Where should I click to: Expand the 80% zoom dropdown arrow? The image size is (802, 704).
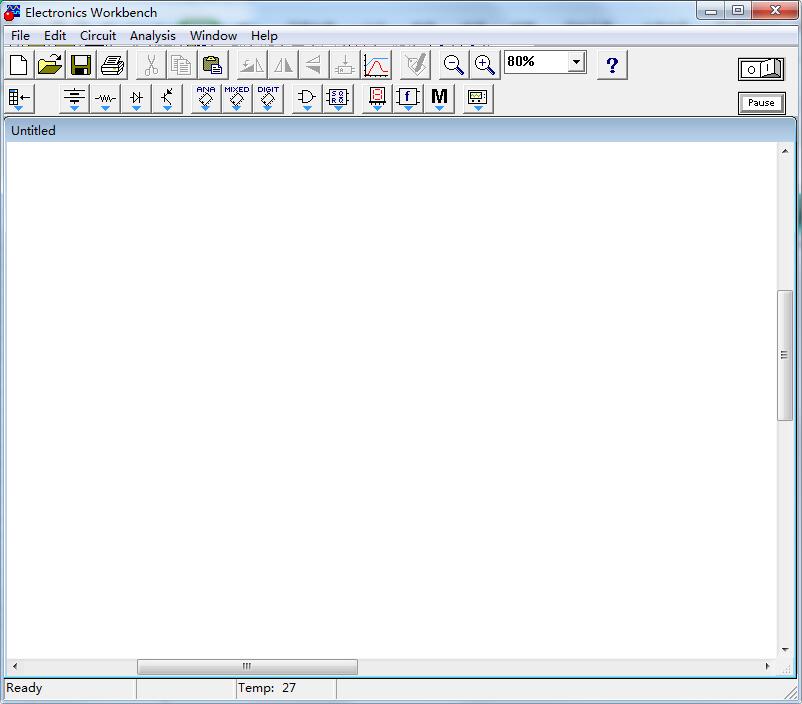(576, 62)
